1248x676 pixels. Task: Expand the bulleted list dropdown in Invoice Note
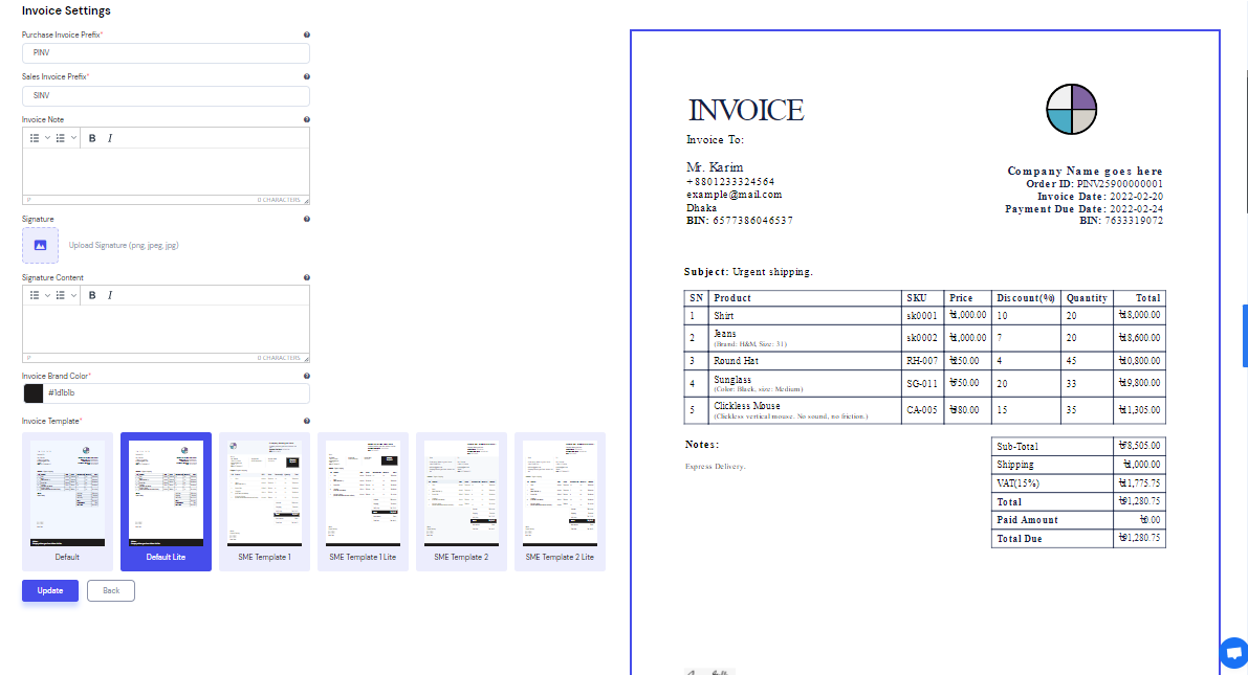click(x=47, y=137)
